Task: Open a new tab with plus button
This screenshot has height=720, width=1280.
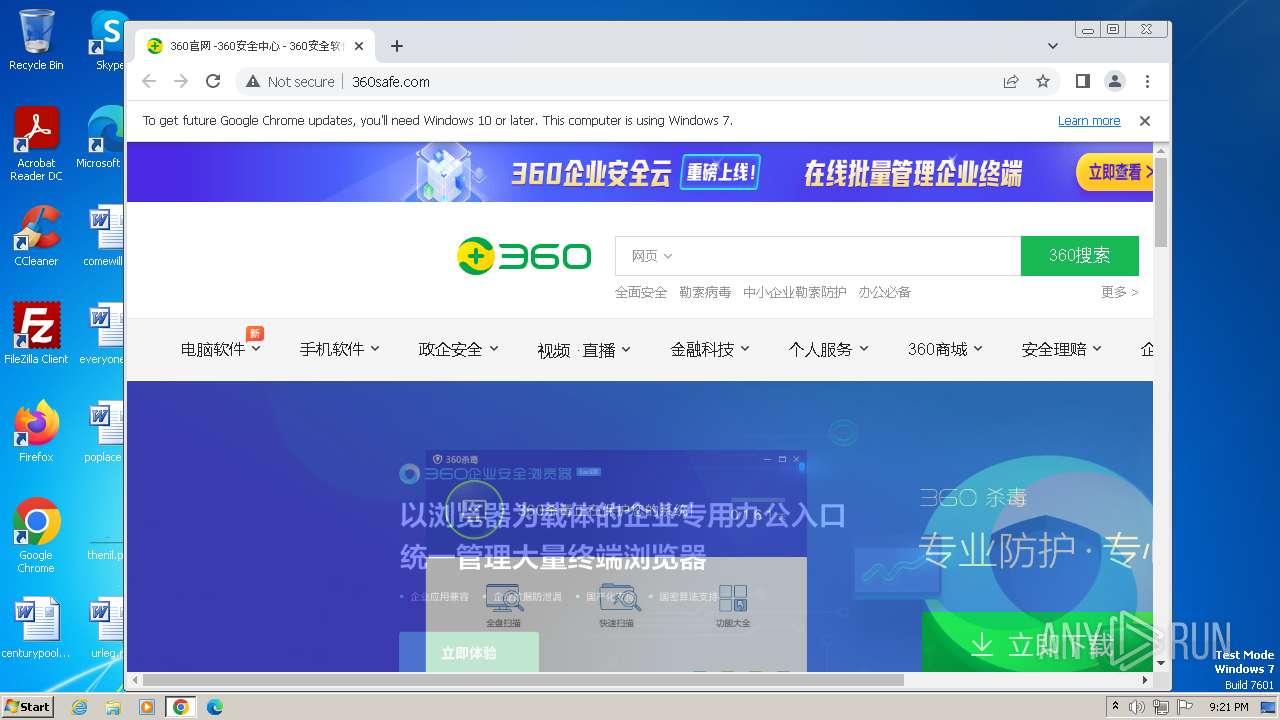Action: 397,46
